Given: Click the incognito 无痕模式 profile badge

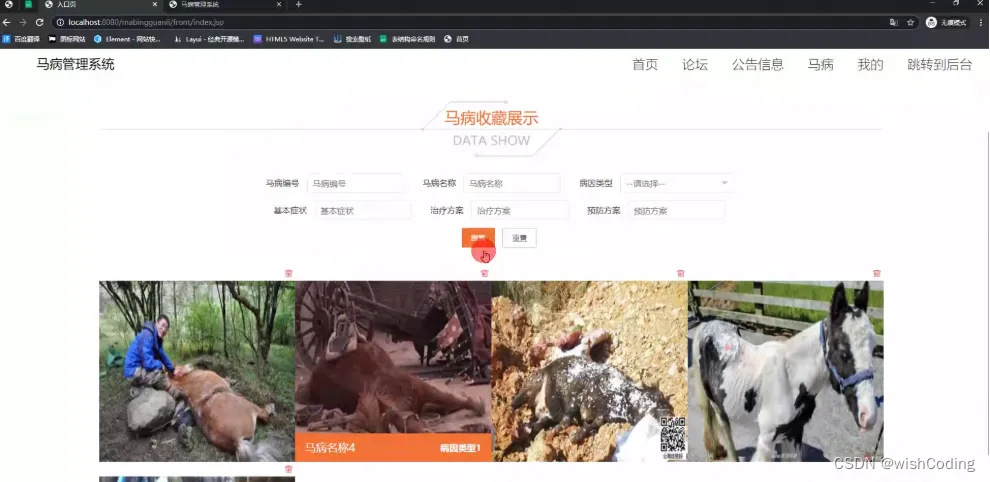Looking at the screenshot, I should click(x=946, y=22).
